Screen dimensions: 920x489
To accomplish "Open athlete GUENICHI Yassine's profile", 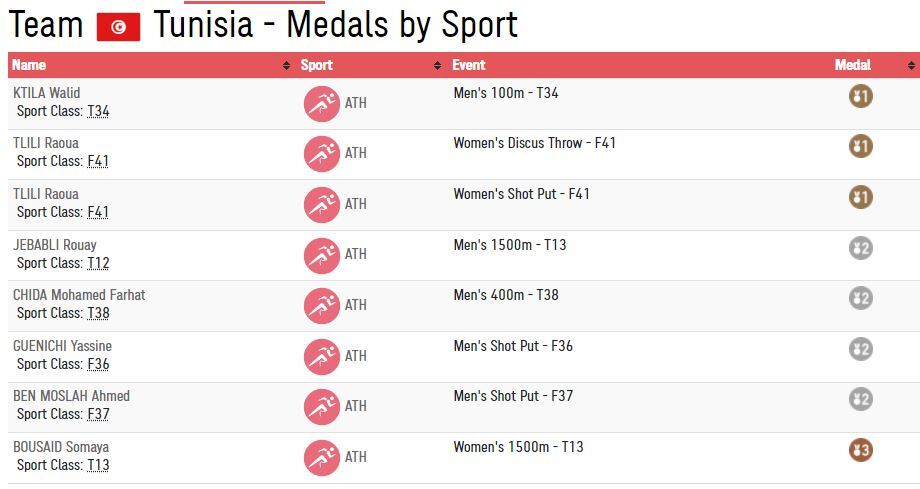I will pyautogui.click(x=62, y=346).
